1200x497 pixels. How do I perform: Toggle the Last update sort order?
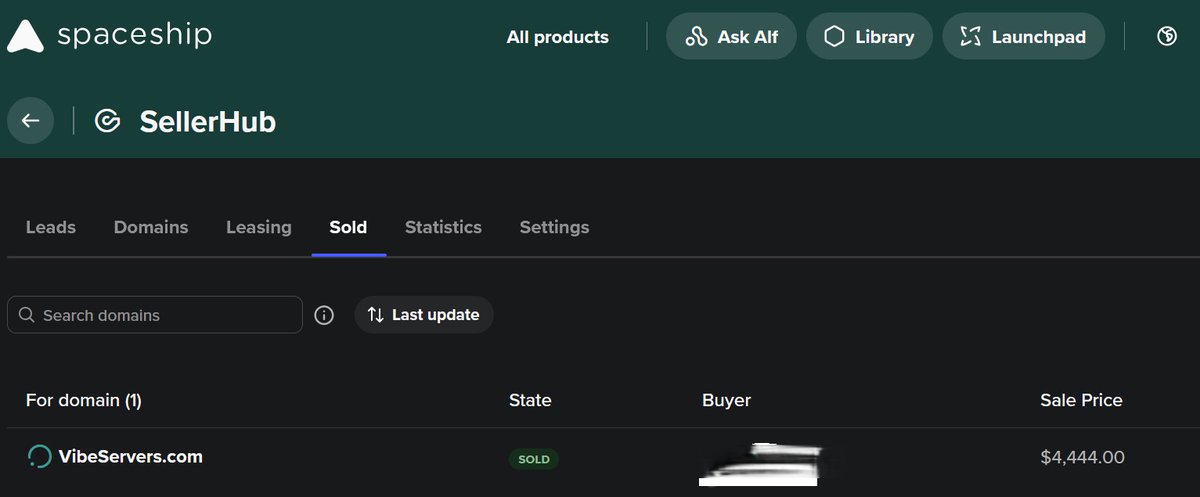[x=424, y=315]
